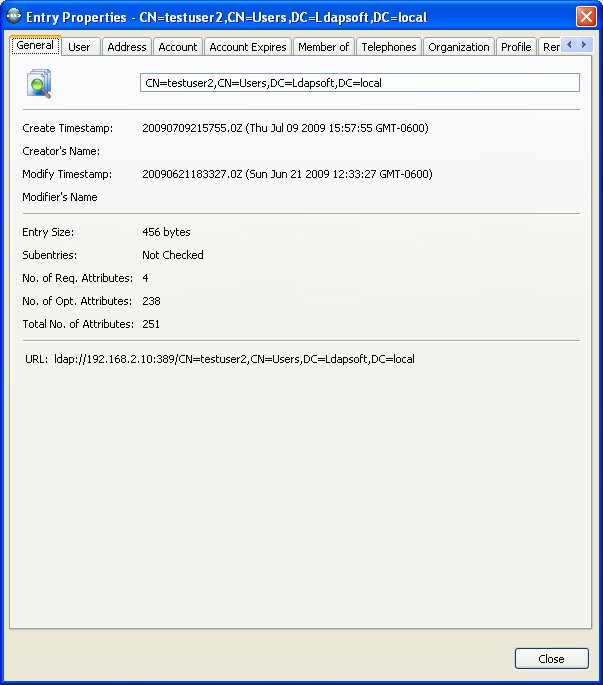Click the partially hidden tab after Profile
This screenshot has height=685, width=603.
[549, 47]
